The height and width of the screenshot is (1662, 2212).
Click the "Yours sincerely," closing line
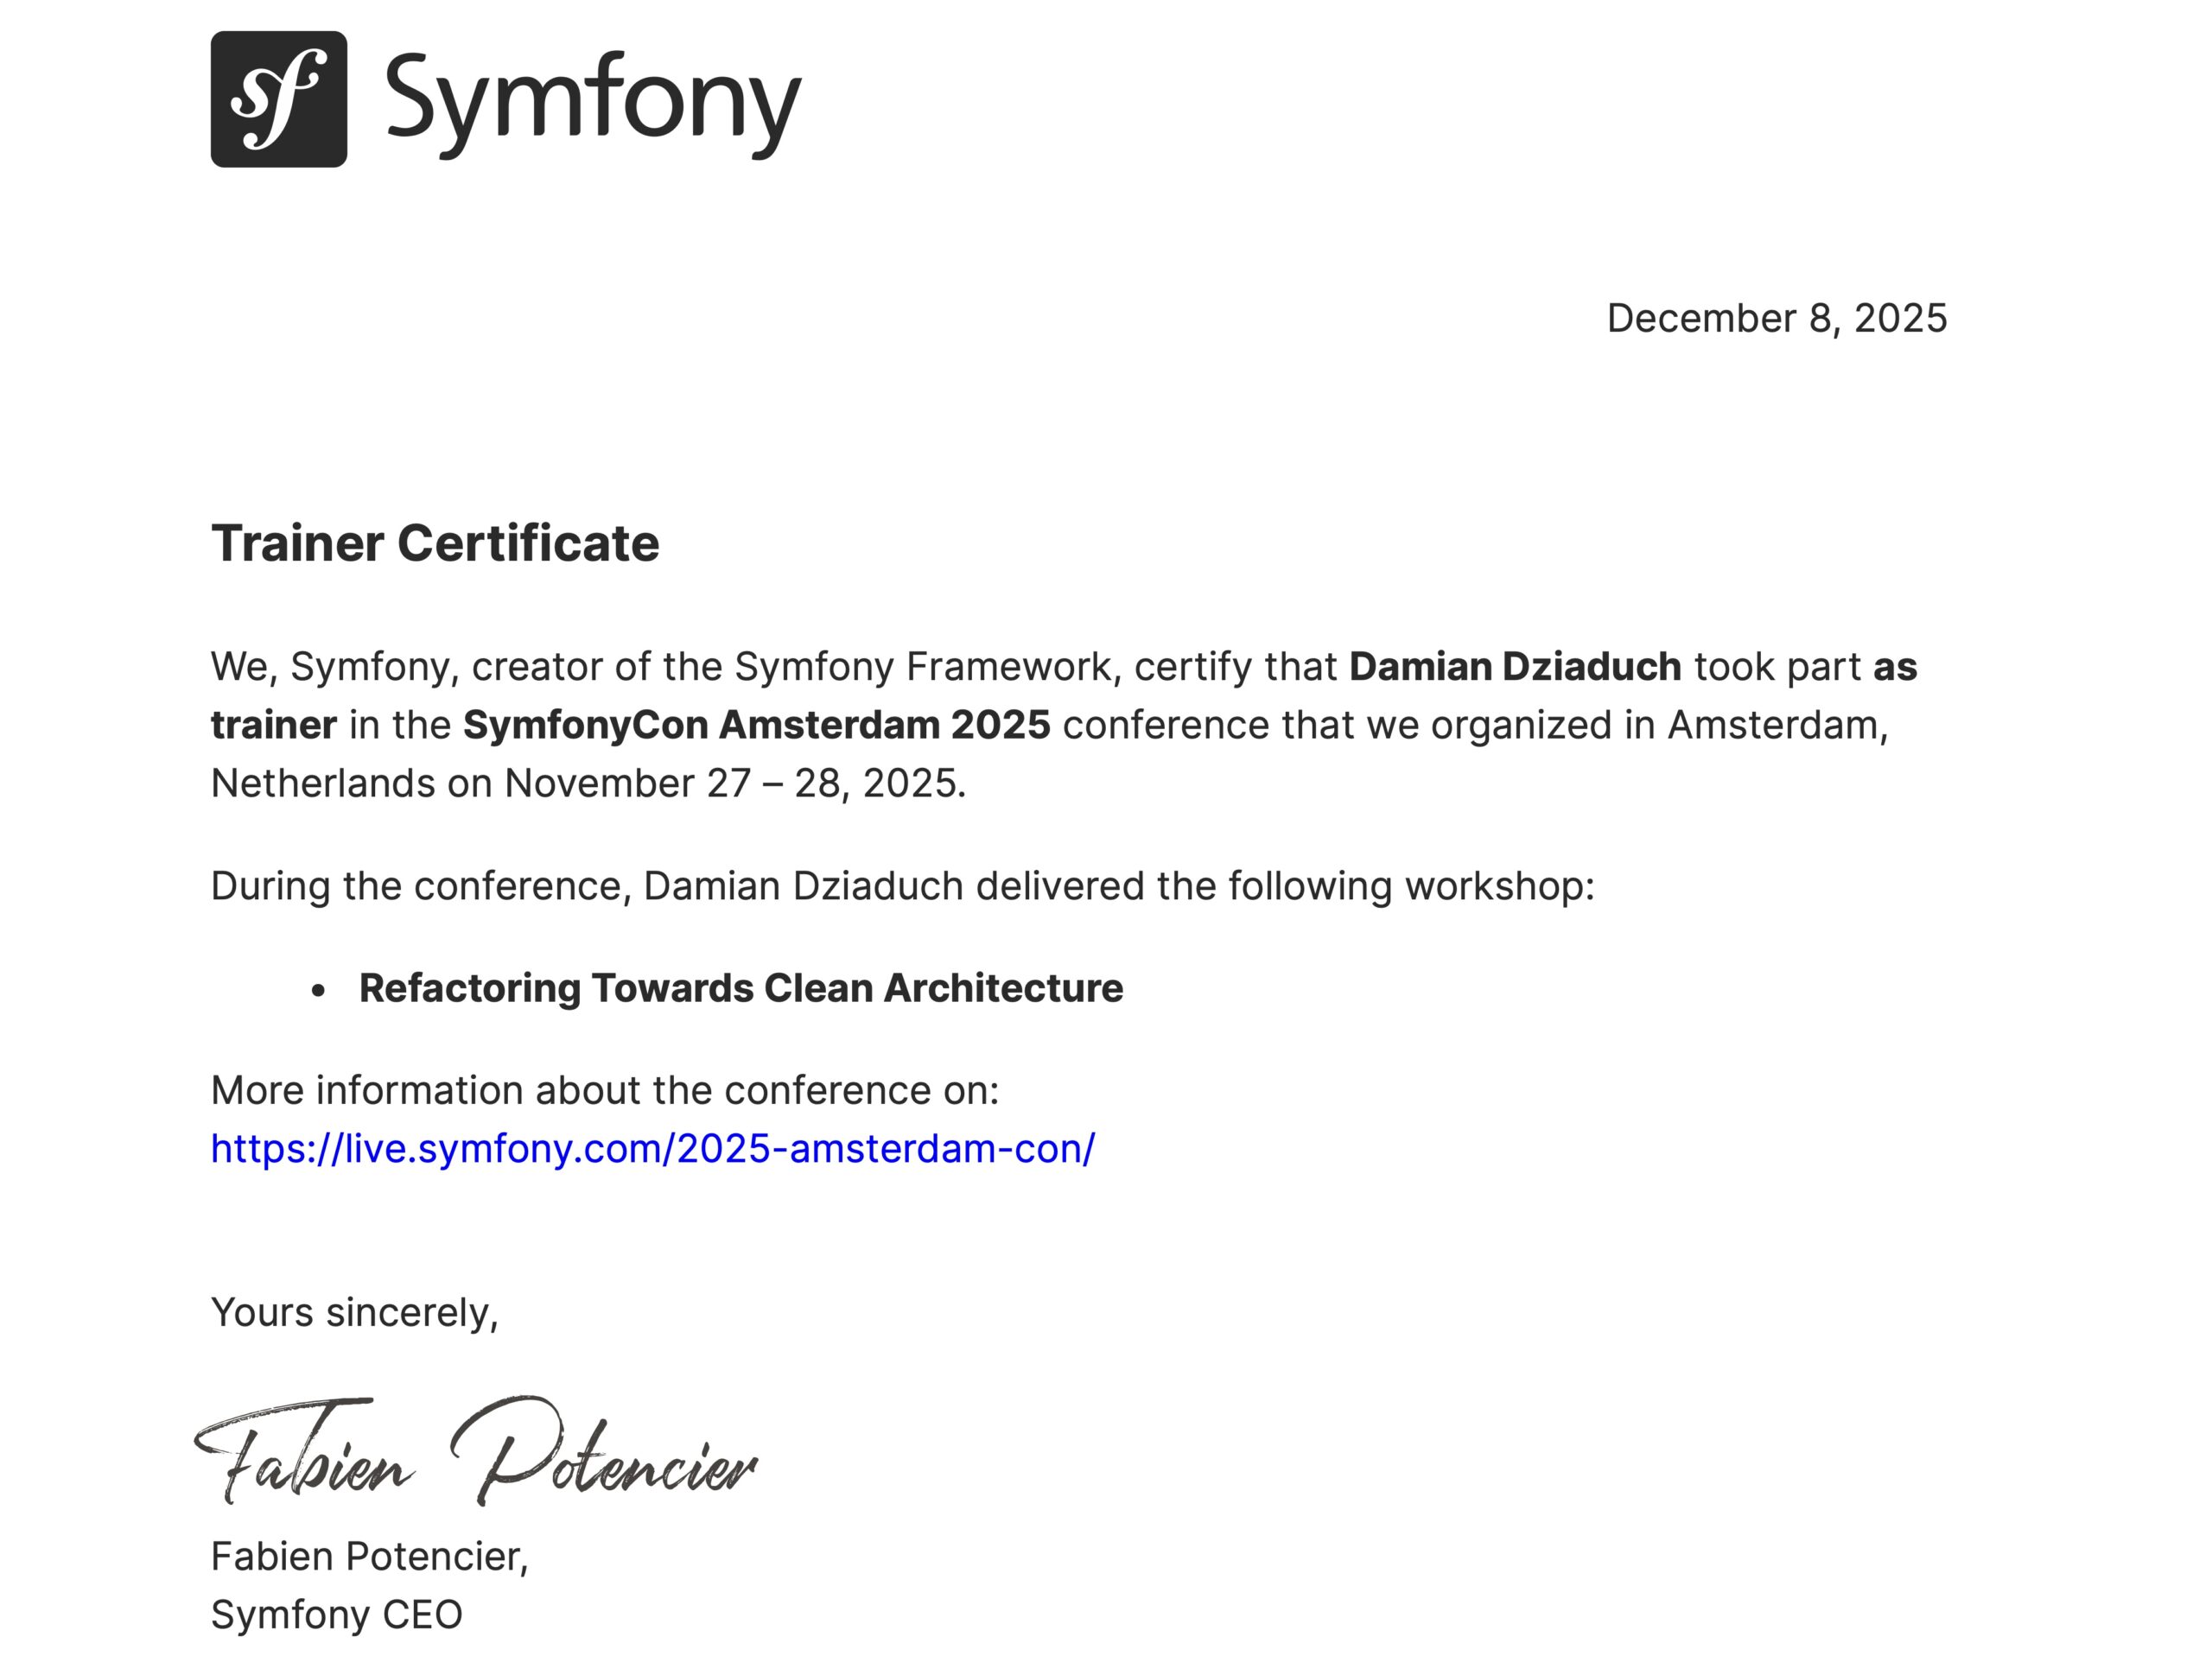[354, 1312]
